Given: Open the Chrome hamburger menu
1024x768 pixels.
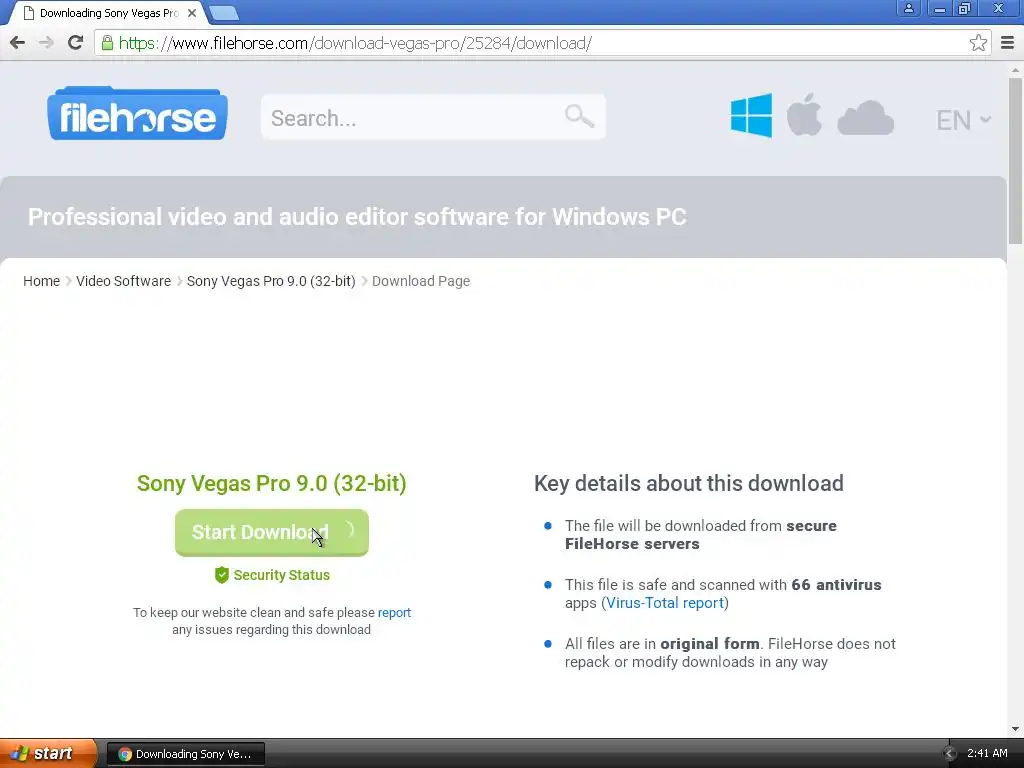Looking at the screenshot, I should (x=1007, y=43).
